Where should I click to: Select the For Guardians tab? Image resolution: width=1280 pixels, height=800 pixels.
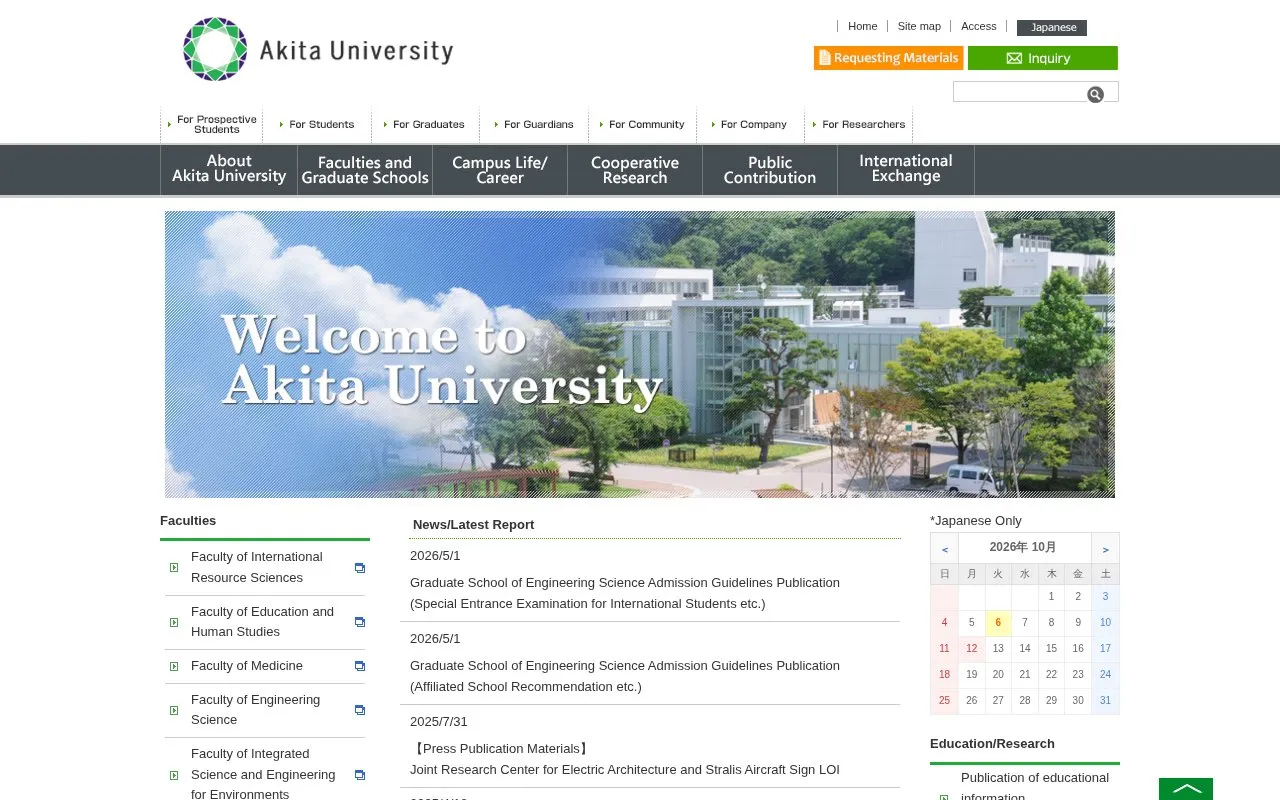click(x=535, y=125)
